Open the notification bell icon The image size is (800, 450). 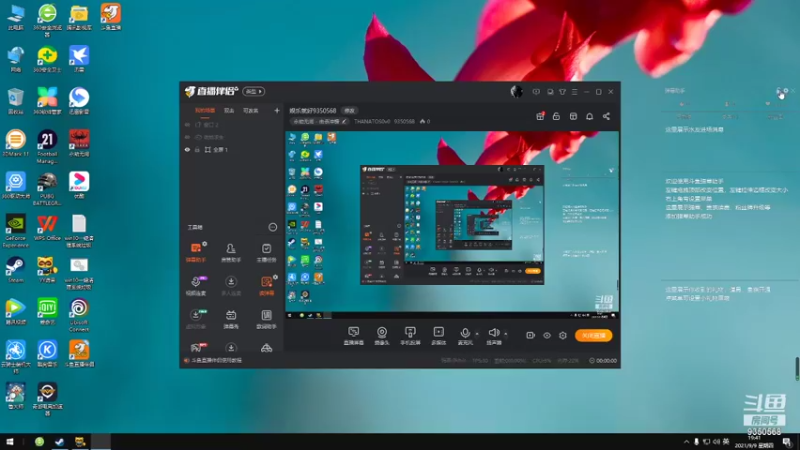click(589, 116)
